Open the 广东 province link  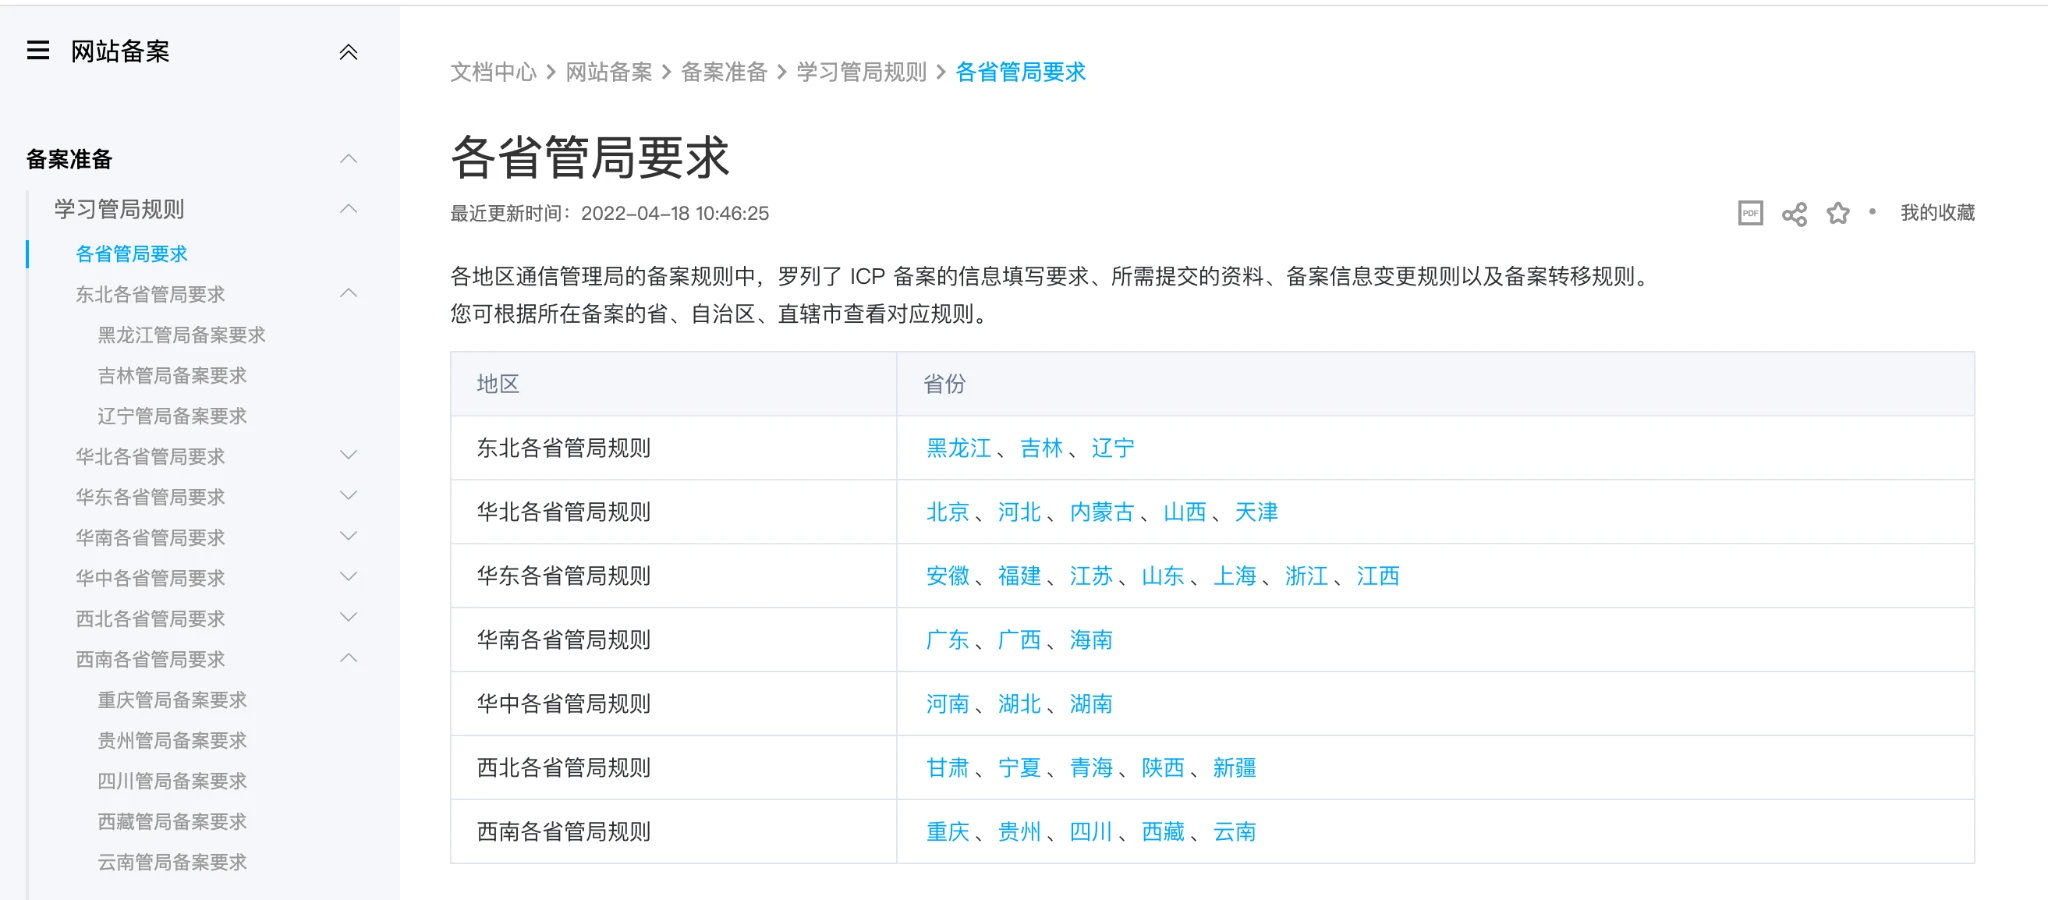click(947, 640)
